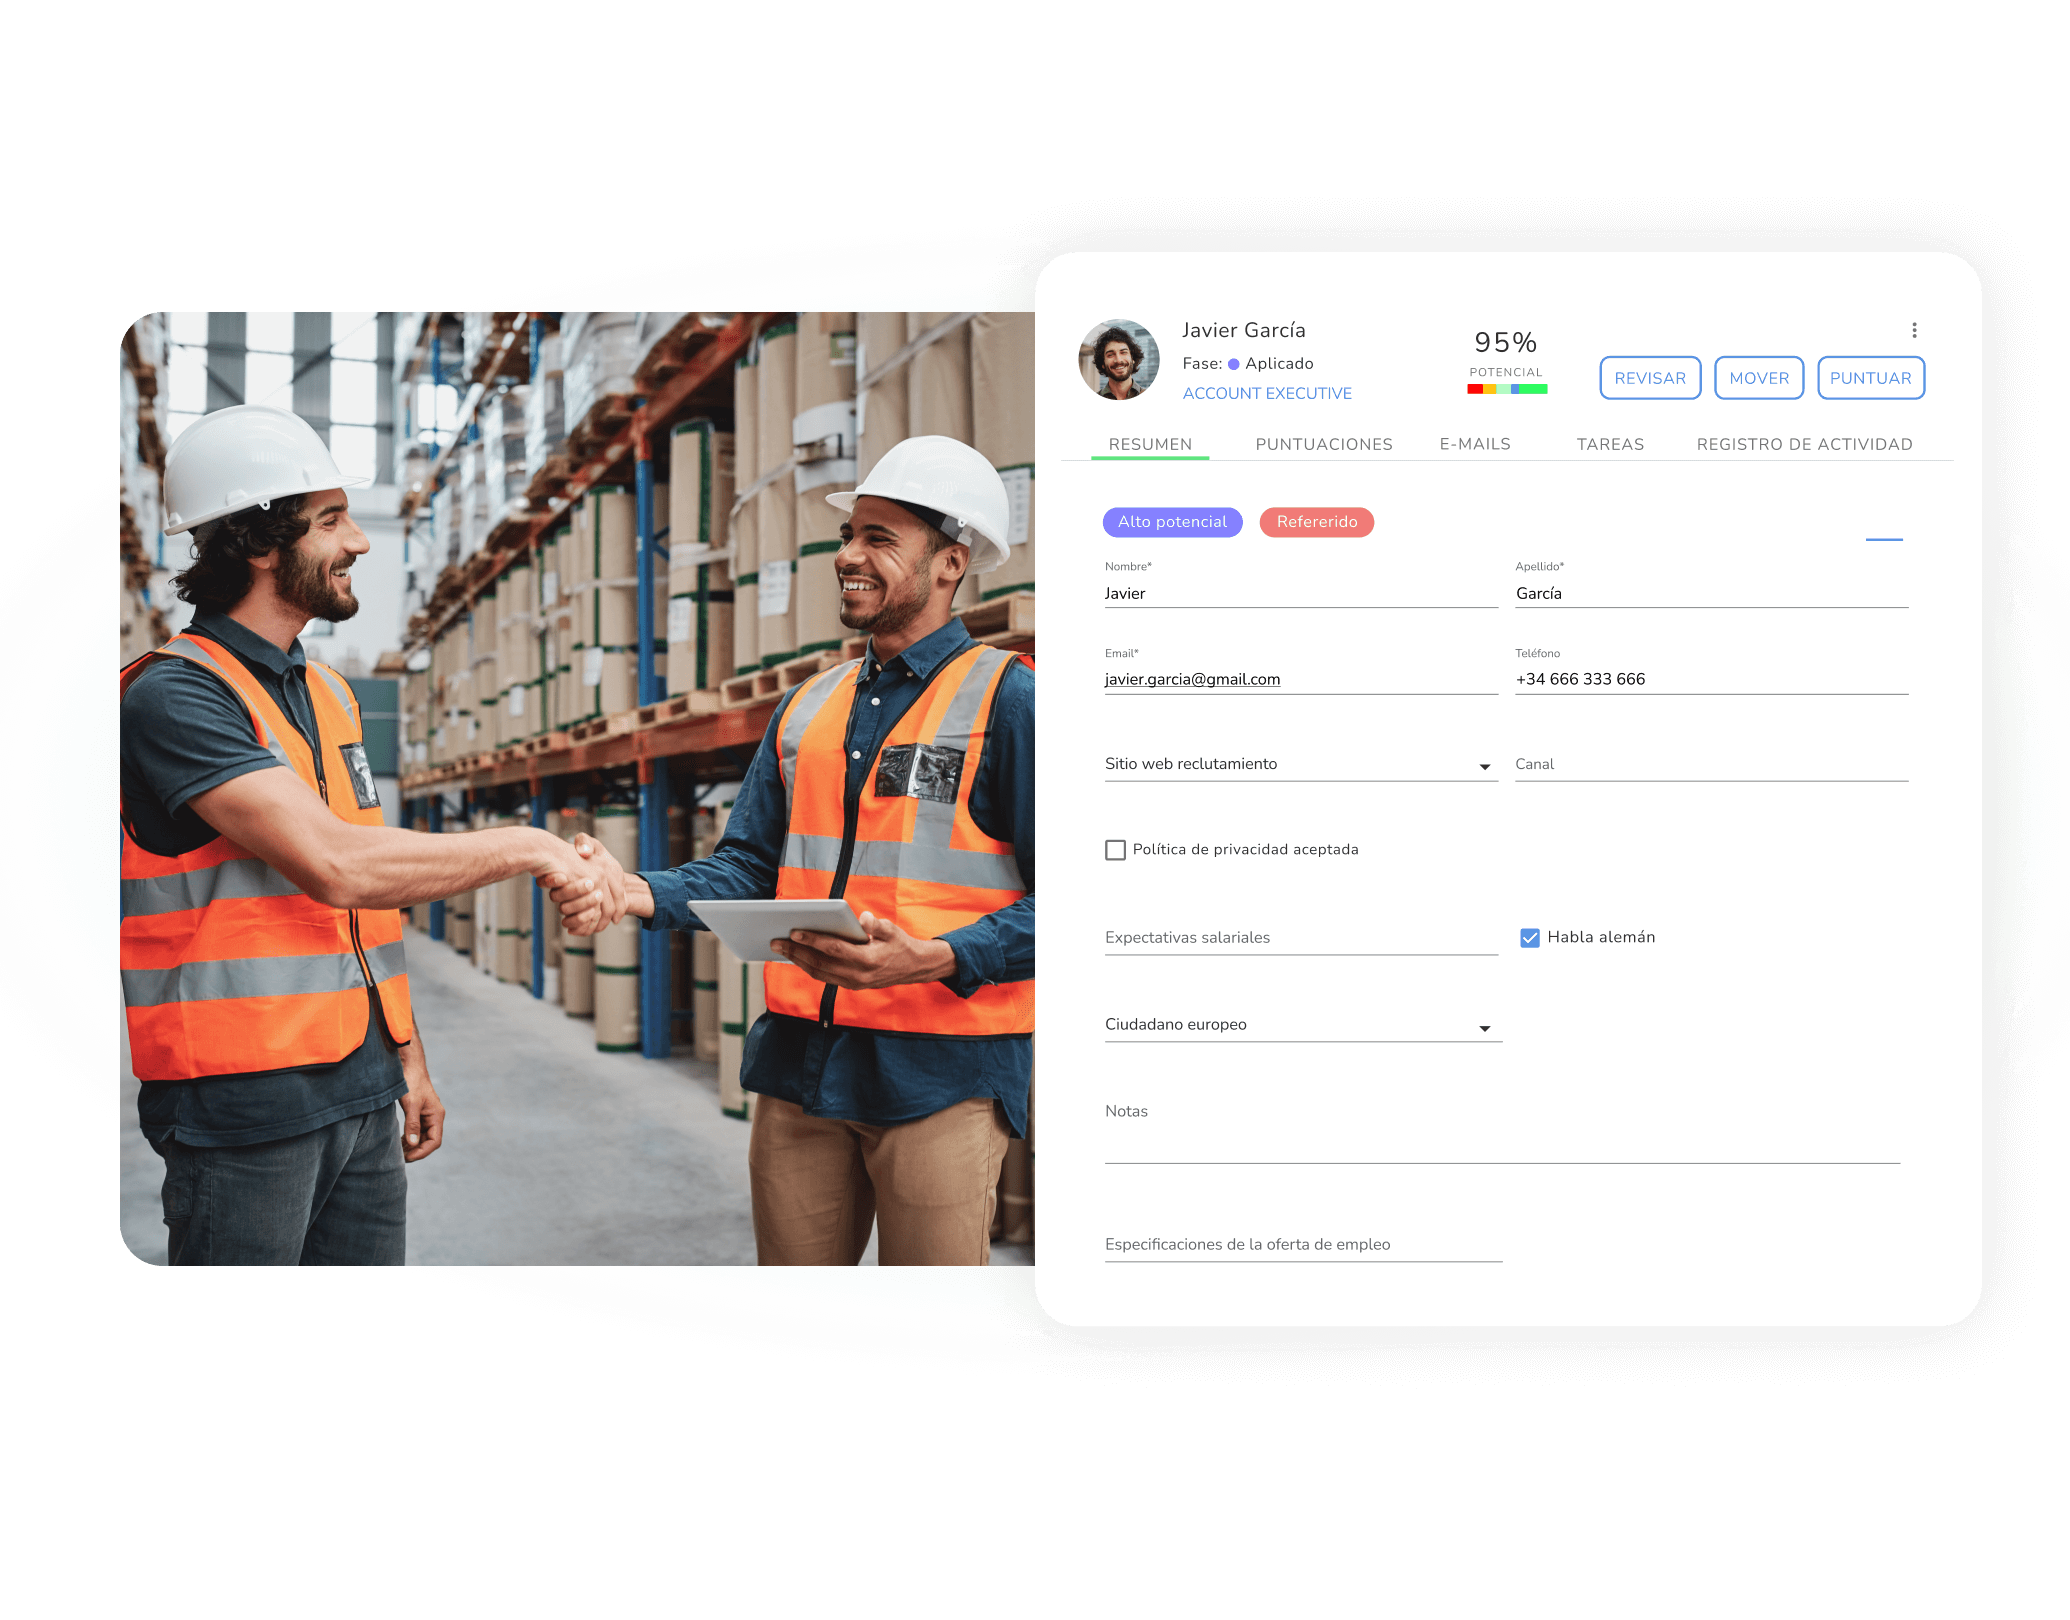This screenshot has height=1620, width=2070.
Task: Click the Alto potencial tag
Action: pos(1172,522)
